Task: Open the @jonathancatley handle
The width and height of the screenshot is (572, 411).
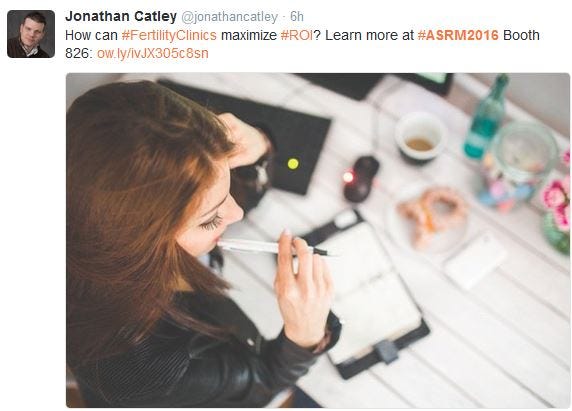Action: [229, 17]
